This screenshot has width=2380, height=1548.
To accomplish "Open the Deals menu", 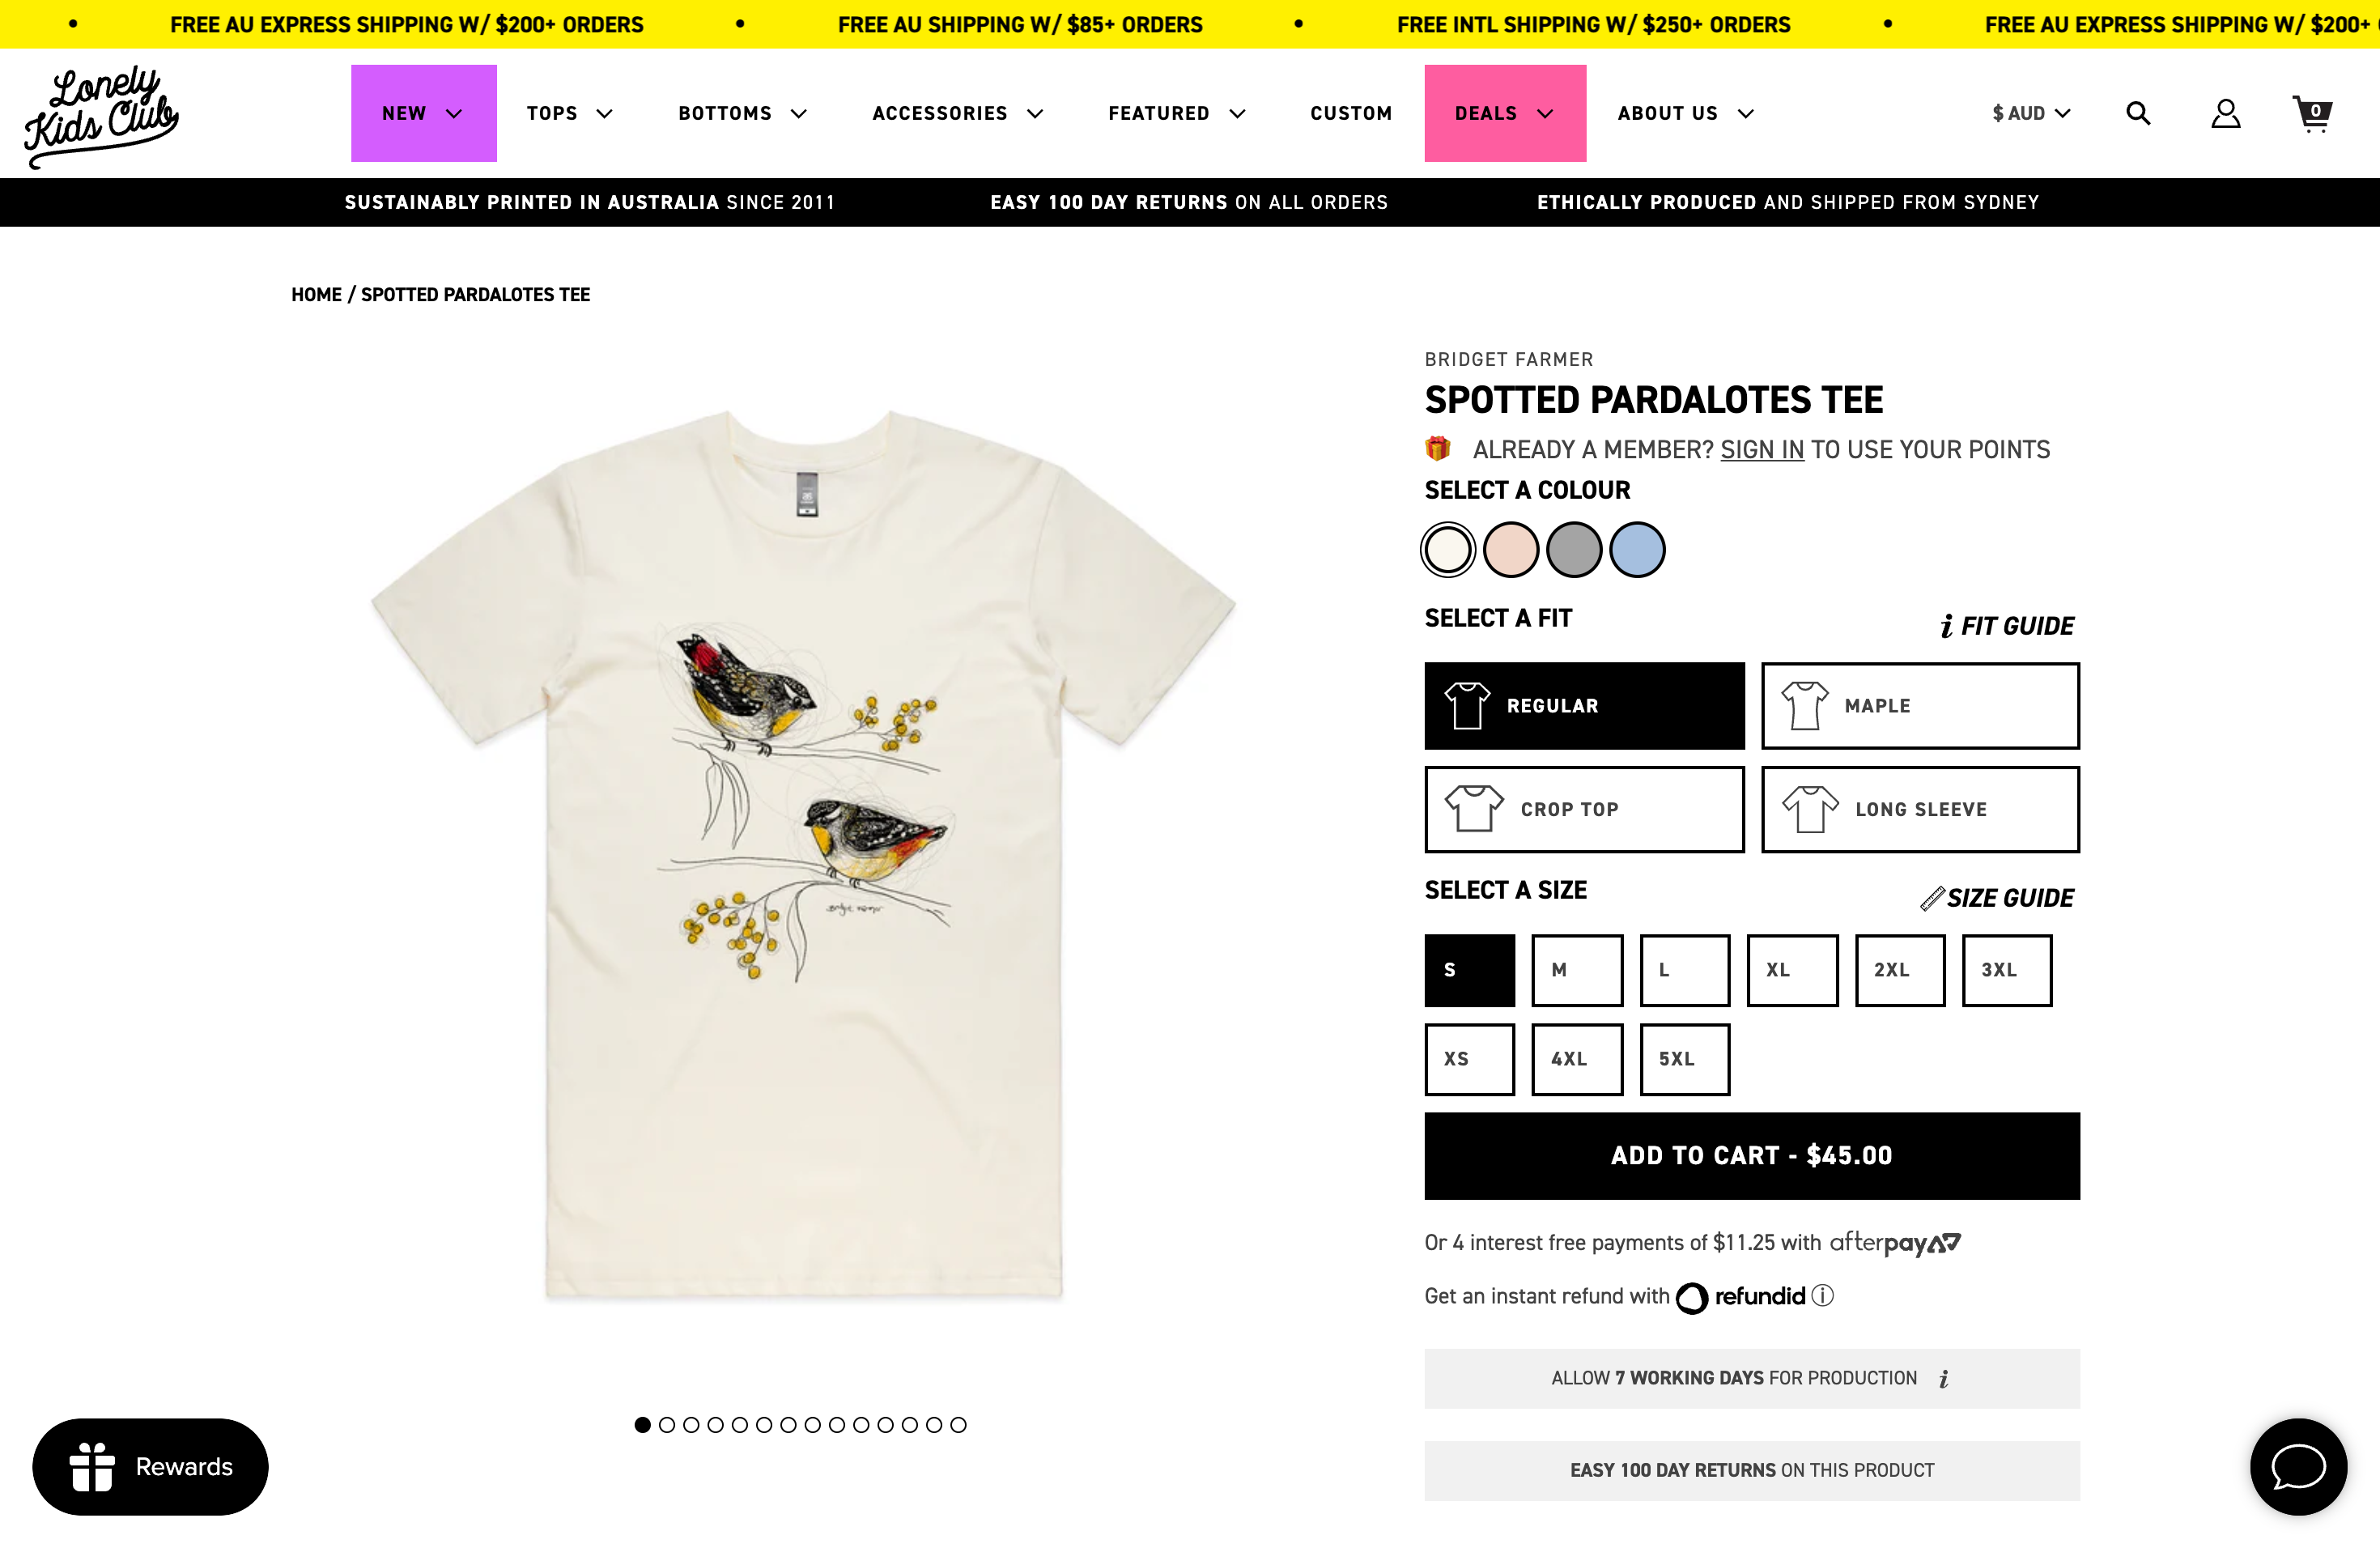I will click(x=1504, y=113).
